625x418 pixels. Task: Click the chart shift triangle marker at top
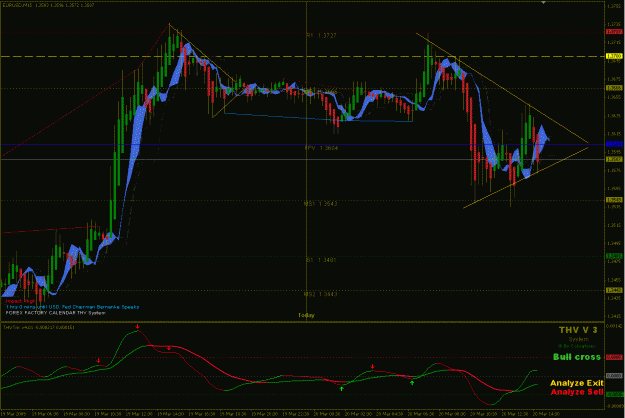543,2
